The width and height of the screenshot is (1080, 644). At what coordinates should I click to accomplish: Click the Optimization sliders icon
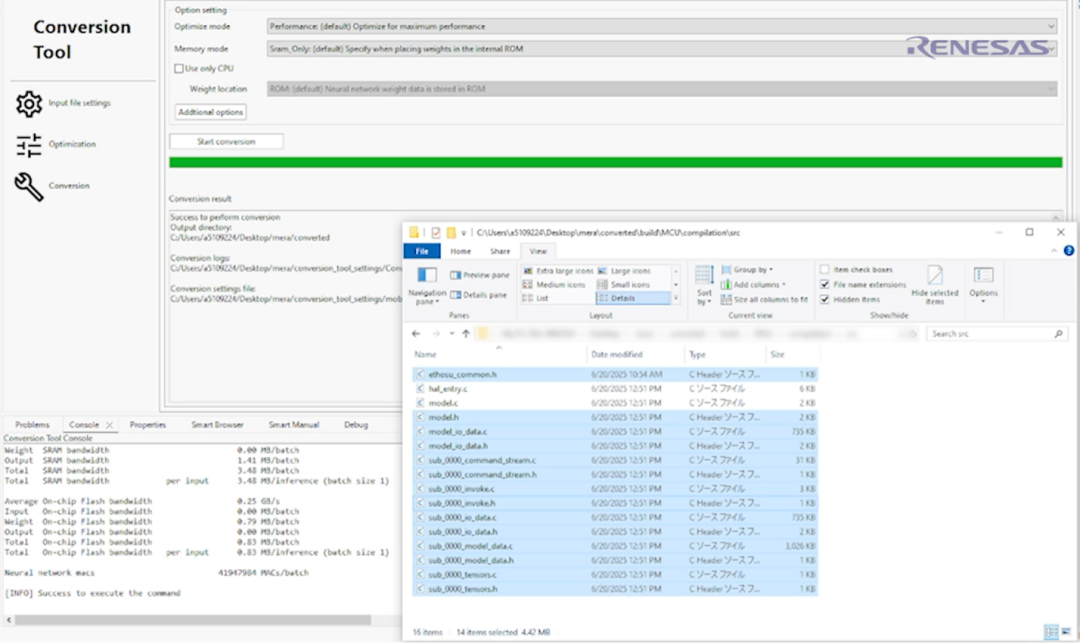click(x=30, y=145)
